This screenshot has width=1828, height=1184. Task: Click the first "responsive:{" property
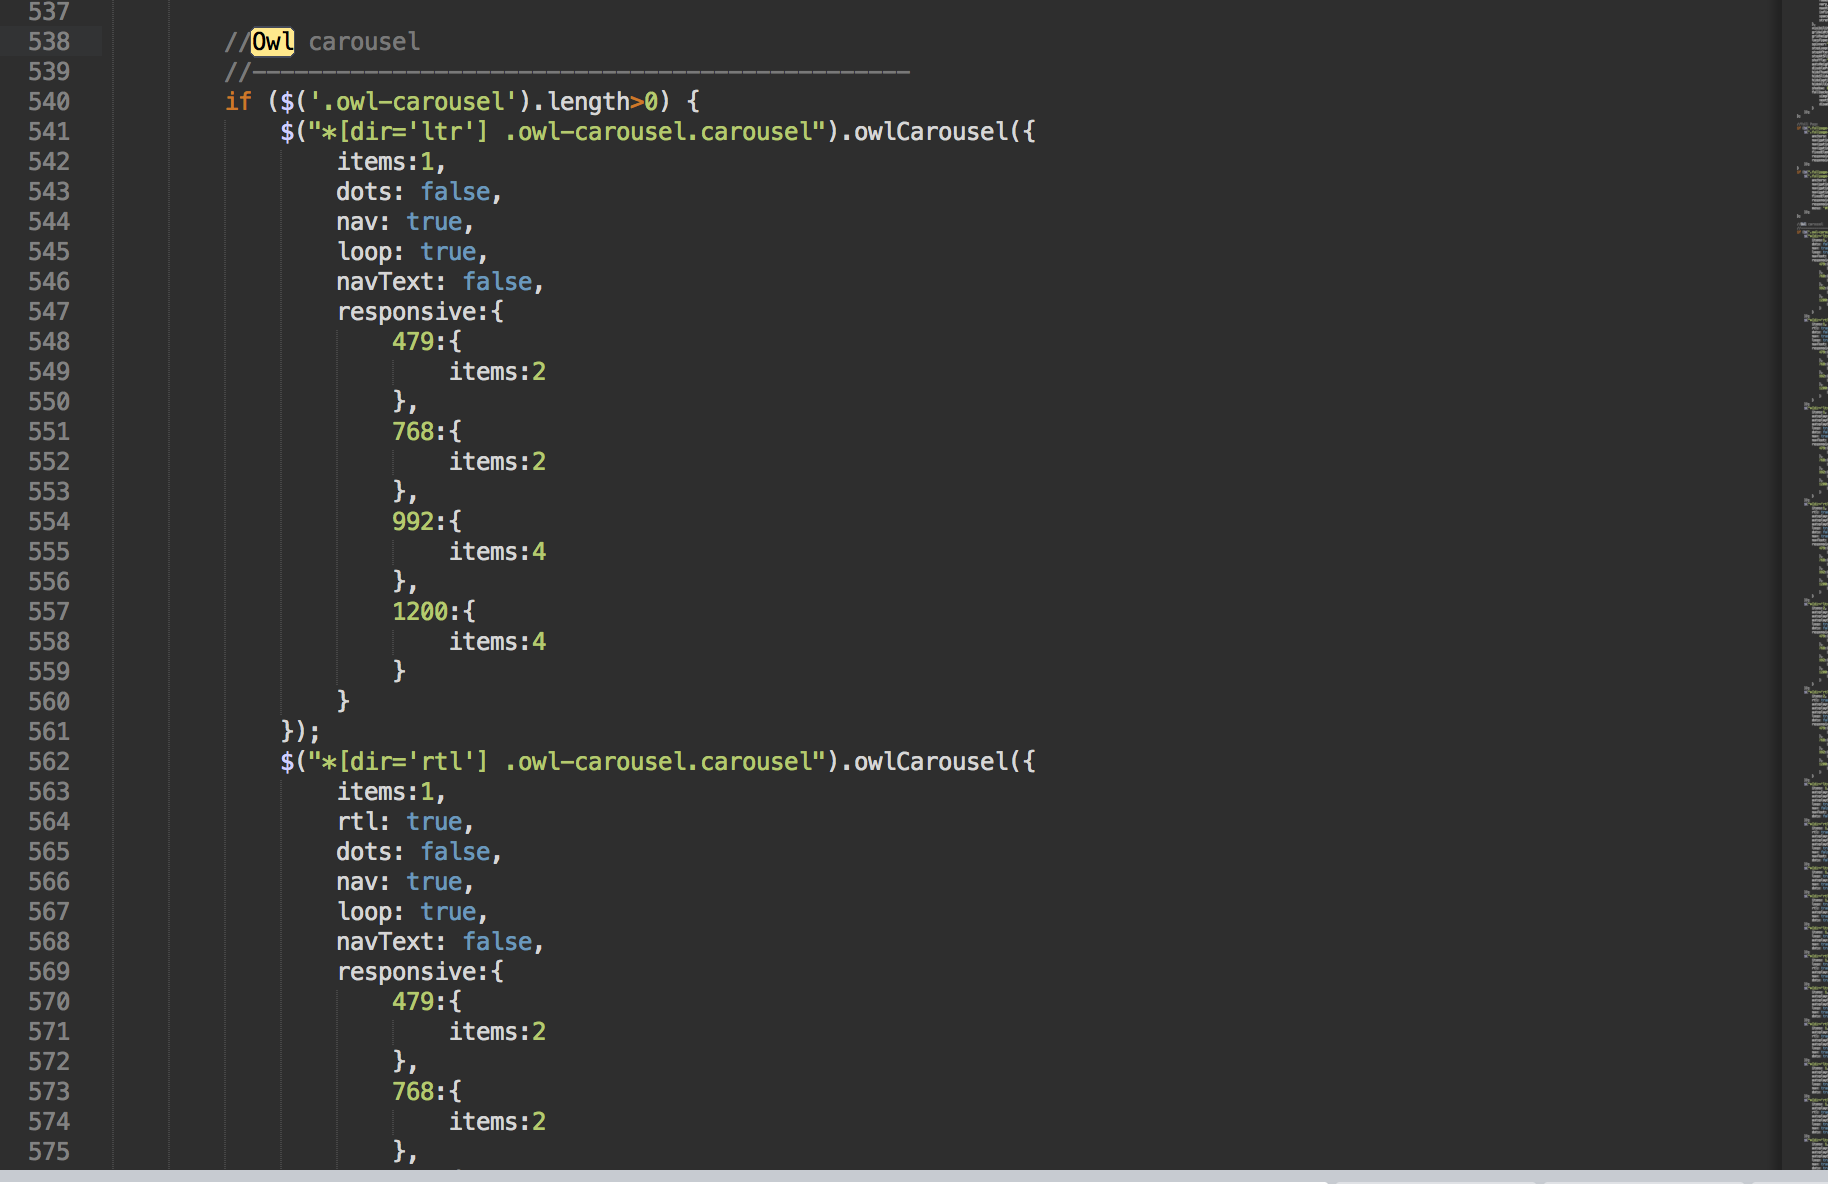(420, 311)
